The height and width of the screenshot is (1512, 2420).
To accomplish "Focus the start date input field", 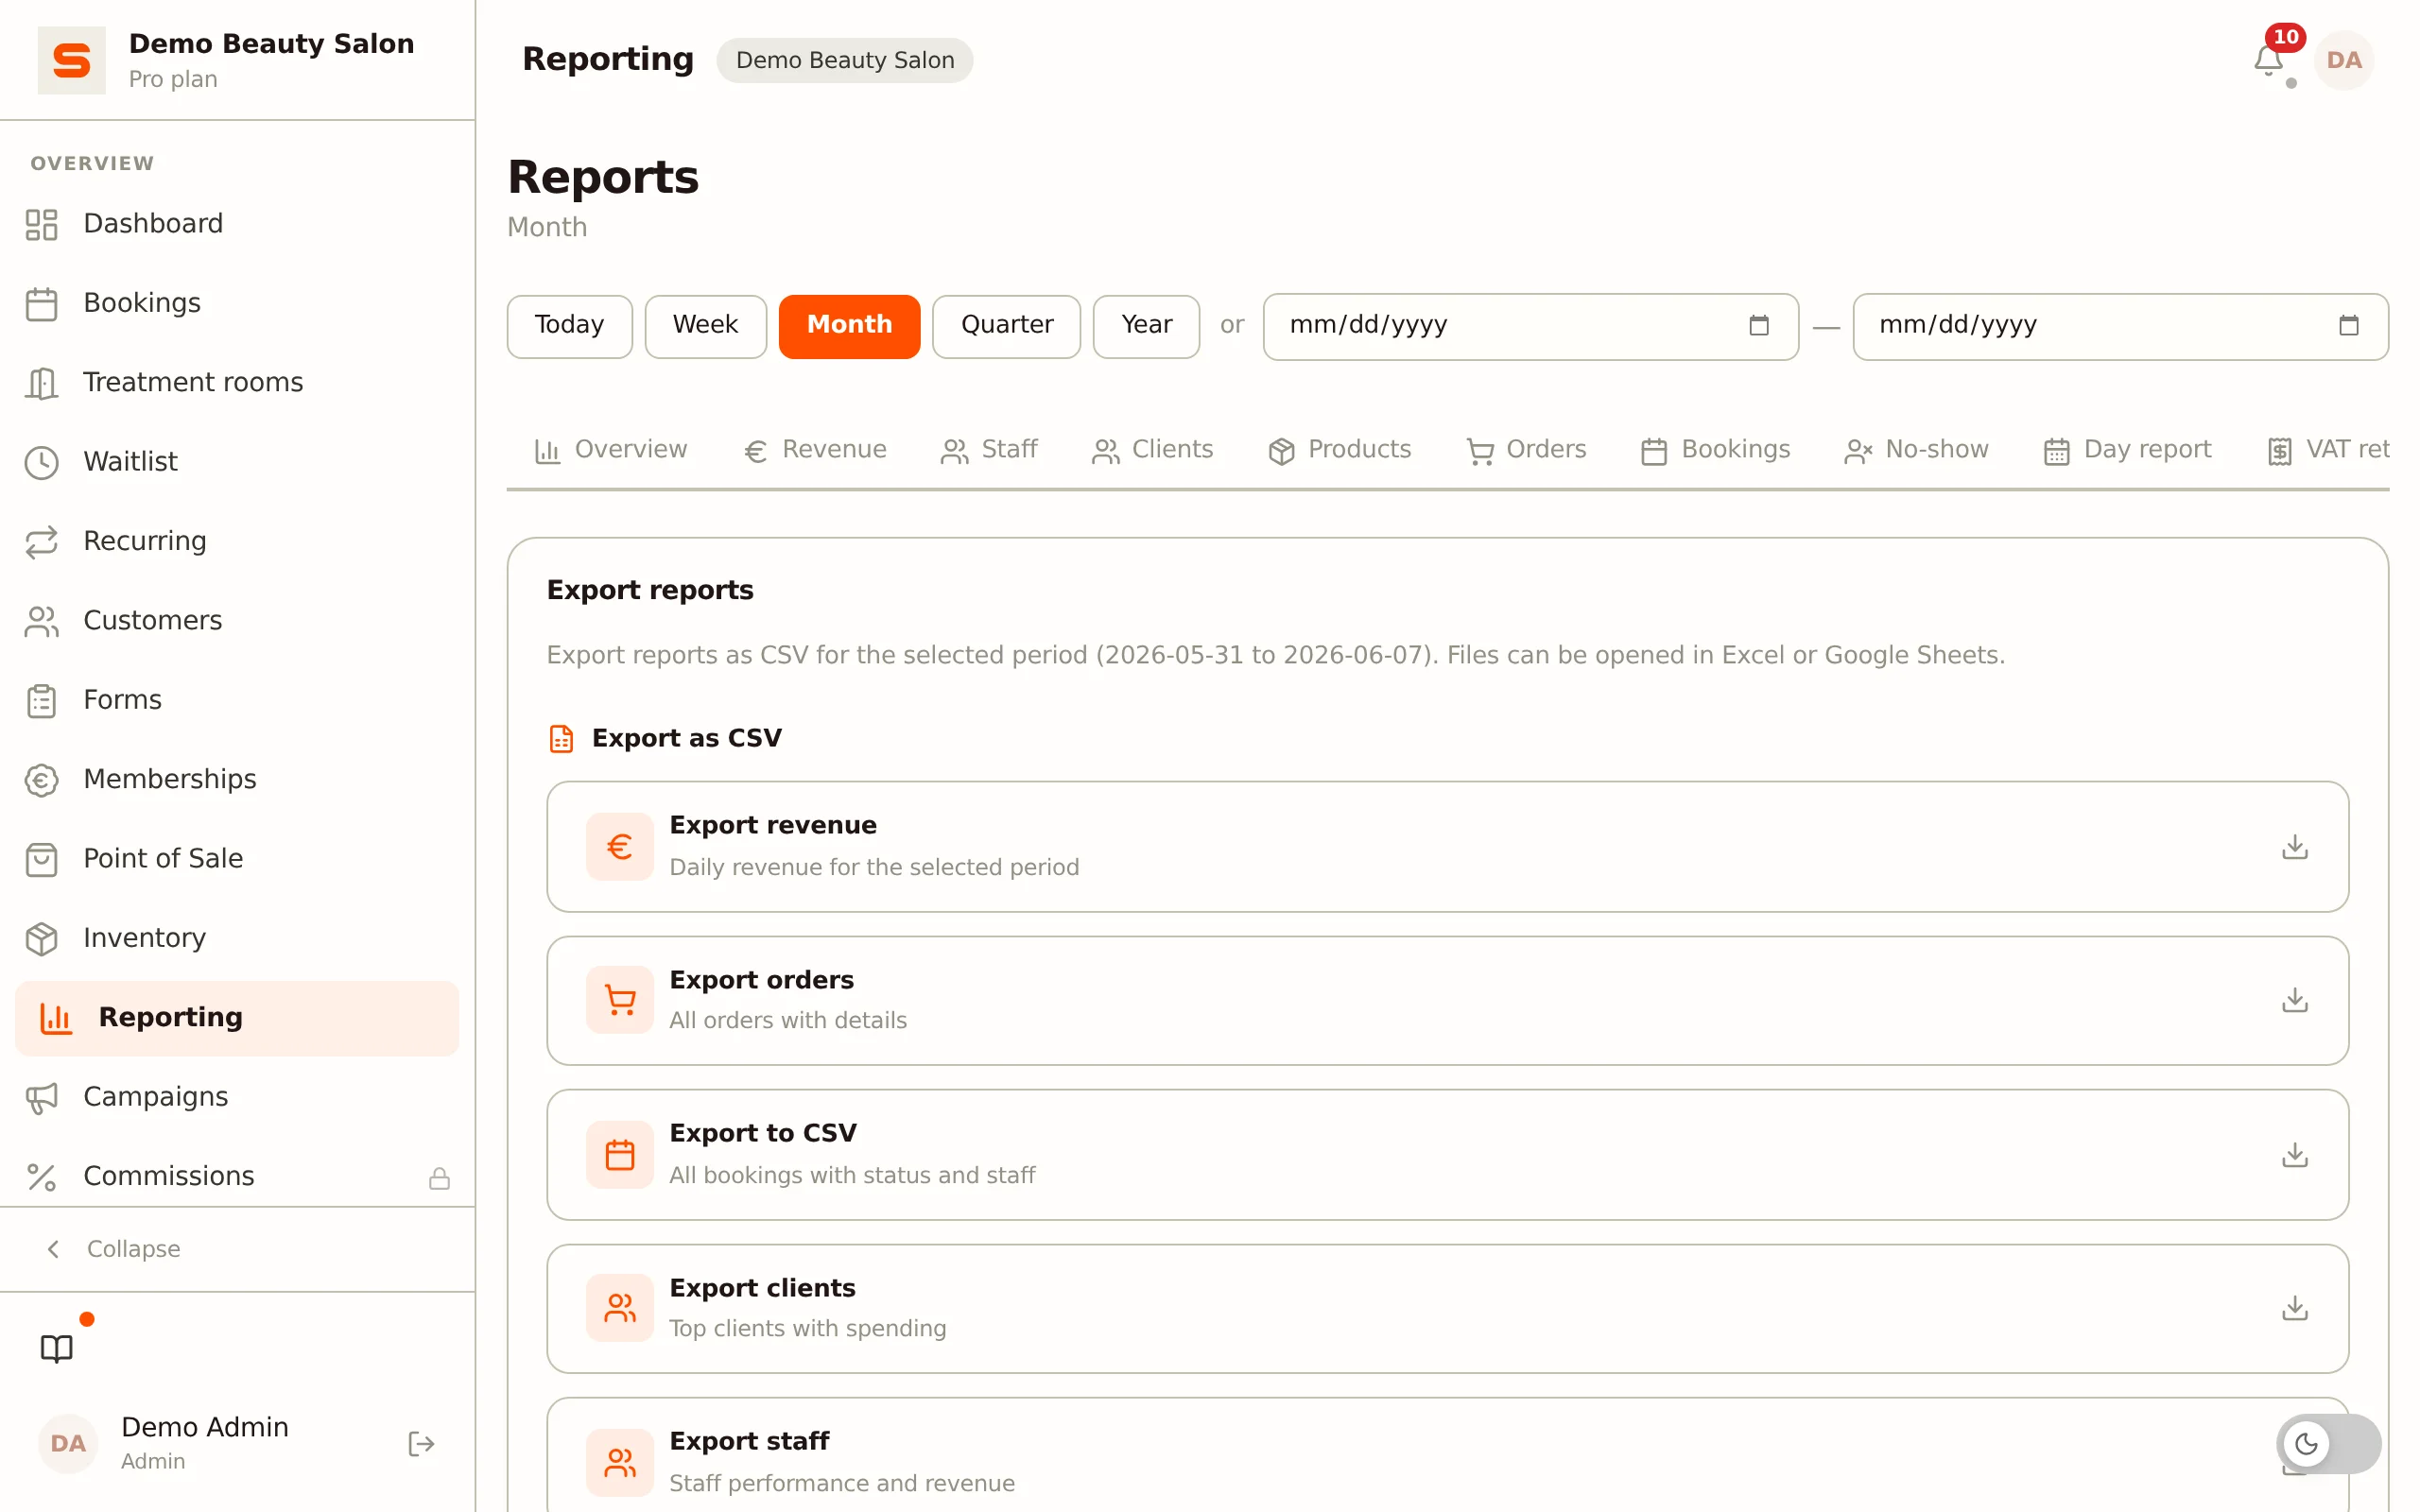I will click(x=1530, y=326).
